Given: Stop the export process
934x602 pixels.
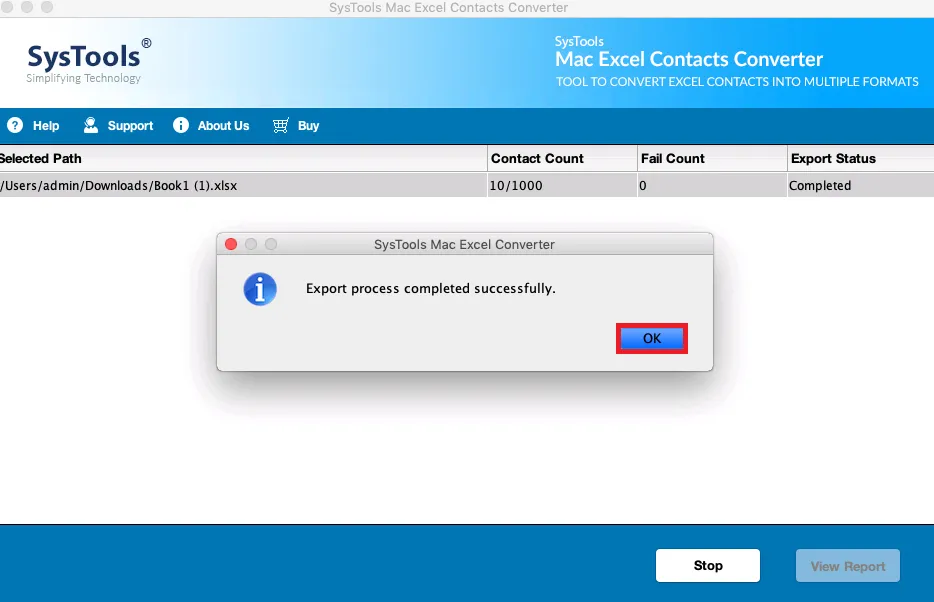Looking at the screenshot, I should pyautogui.click(x=708, y=565).
